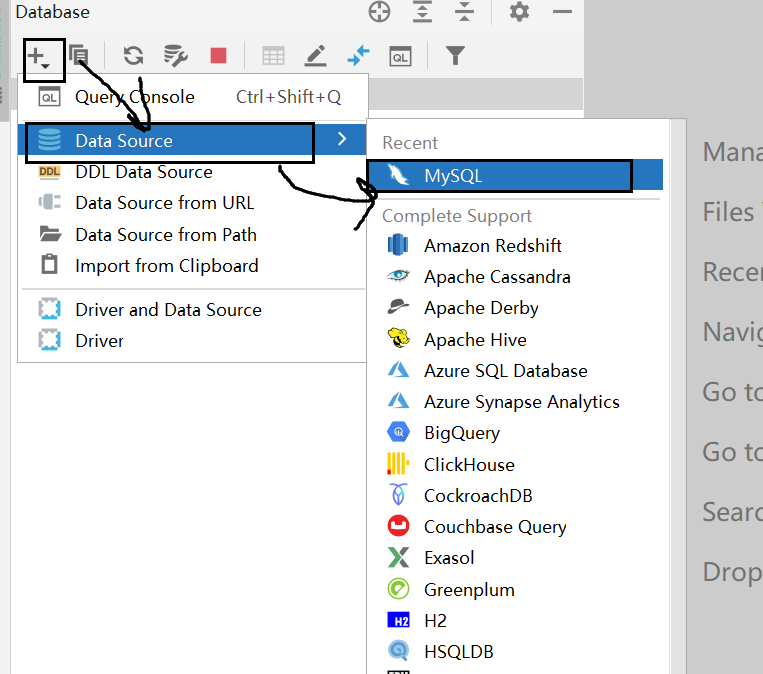Select the Driver menu item

tap(192, 341)
